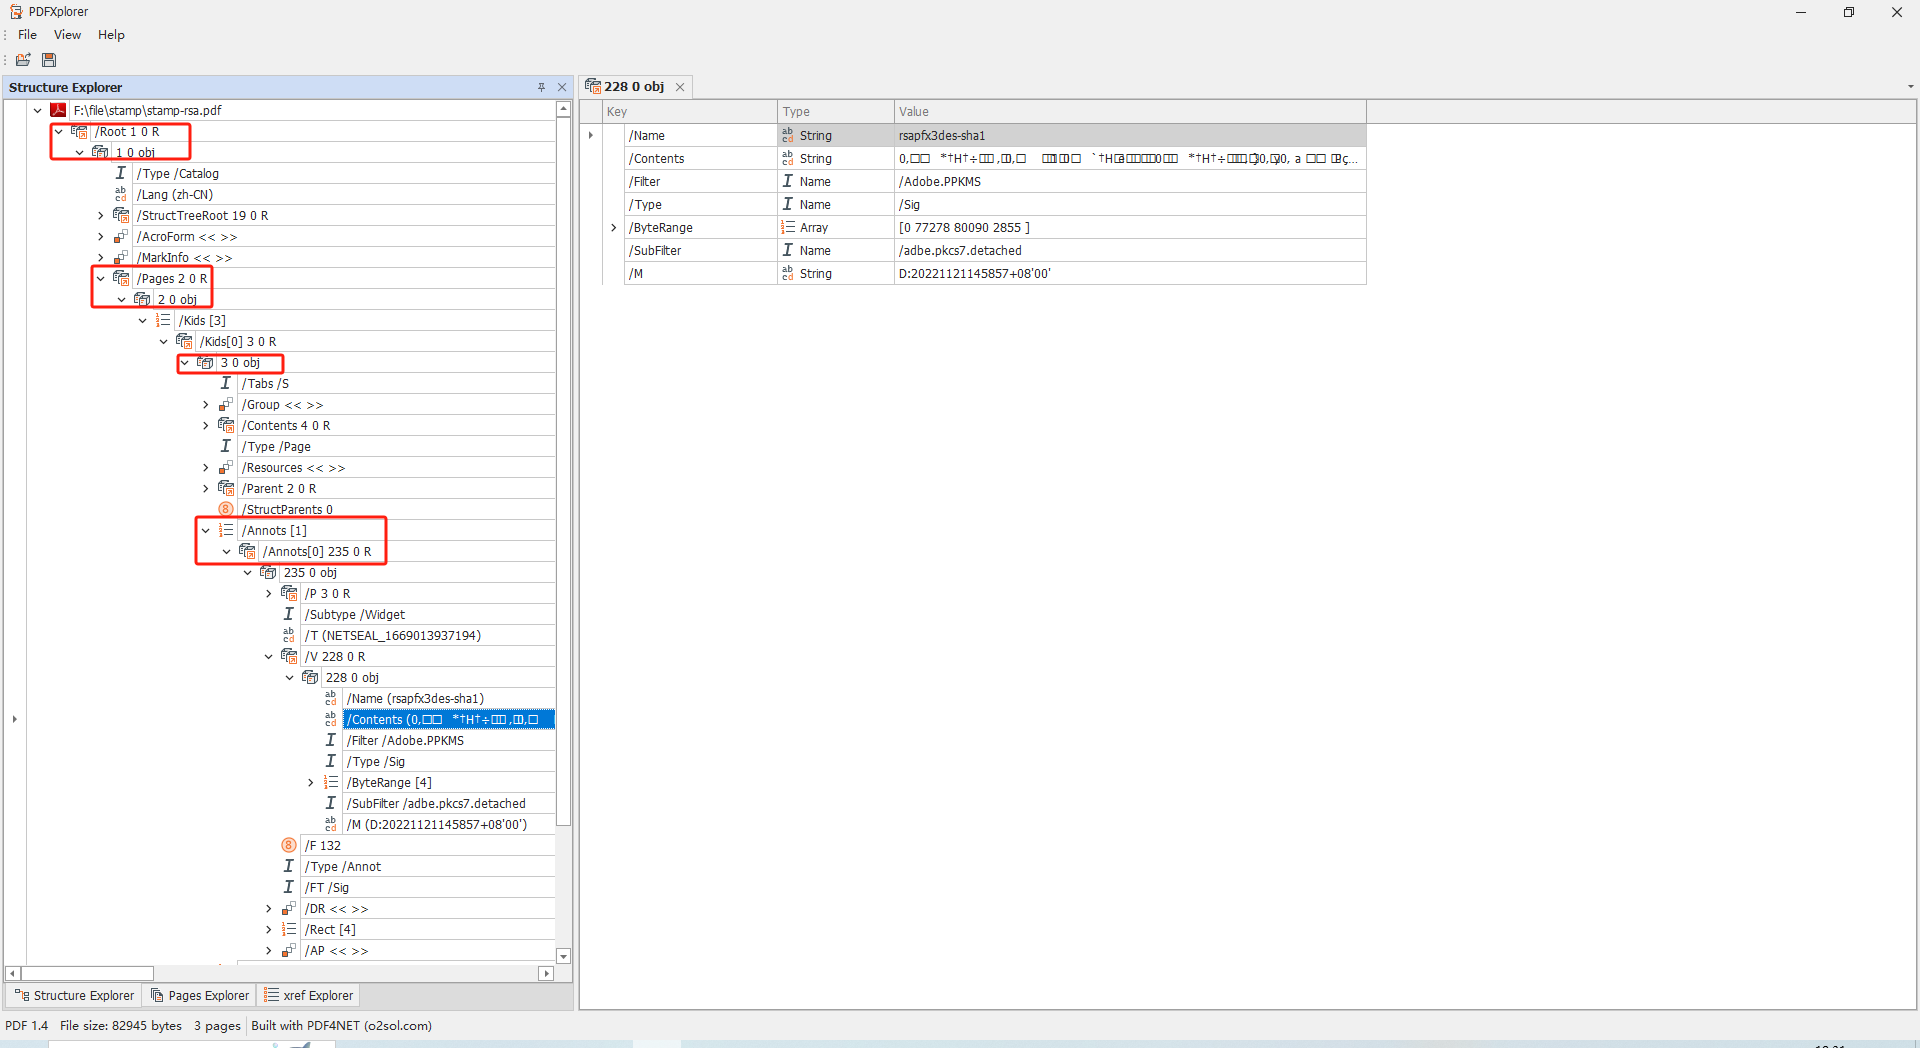Image resolution: width=1920 pixels, height=1048 pixels.
Task: Click the PDF file icon beside stamp-rsa.pdf
Action: point(59,110)
